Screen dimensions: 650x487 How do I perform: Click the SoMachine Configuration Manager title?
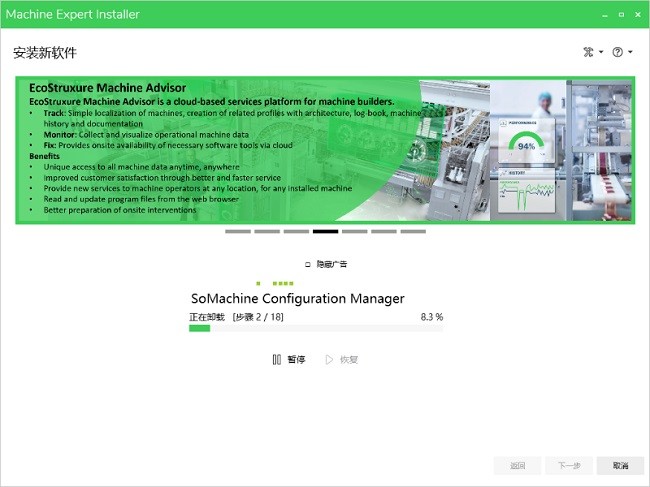pos(298,298)
